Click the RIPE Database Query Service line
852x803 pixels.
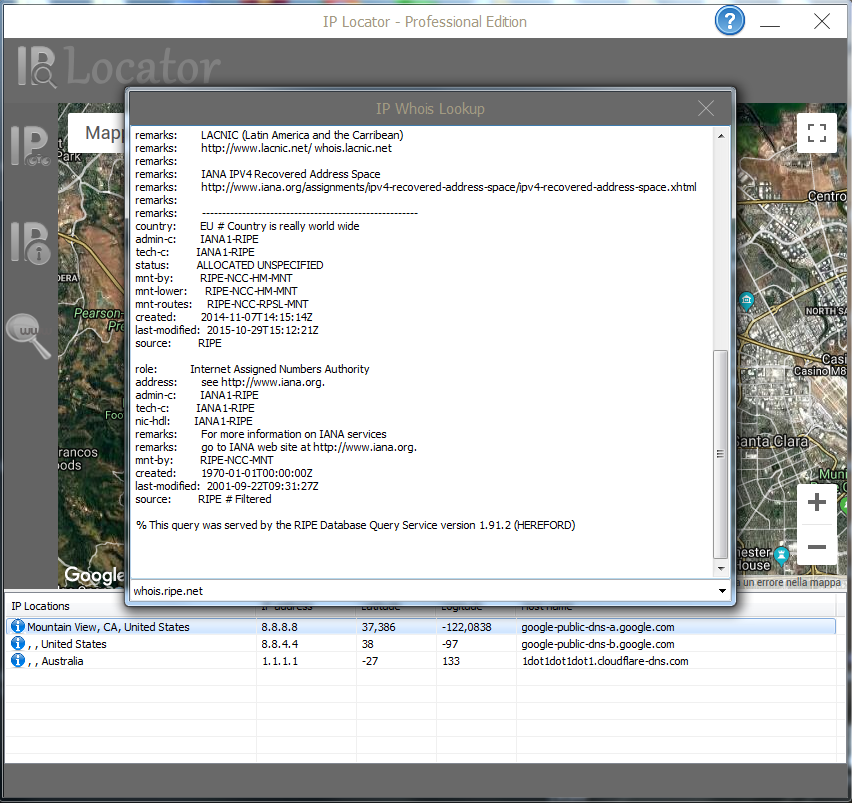(355, 525)
